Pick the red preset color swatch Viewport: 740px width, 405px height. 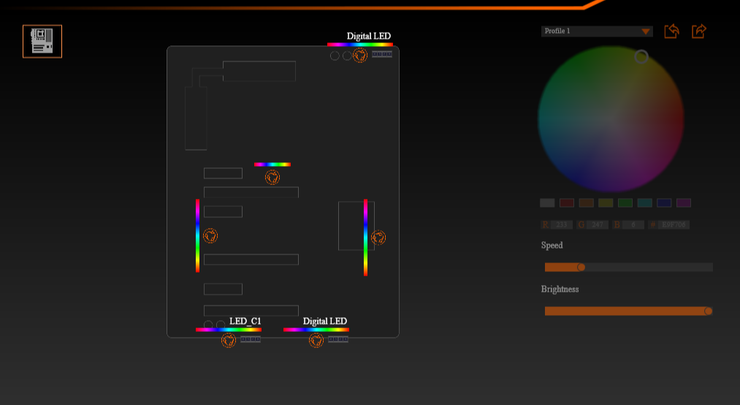point(567,203)
